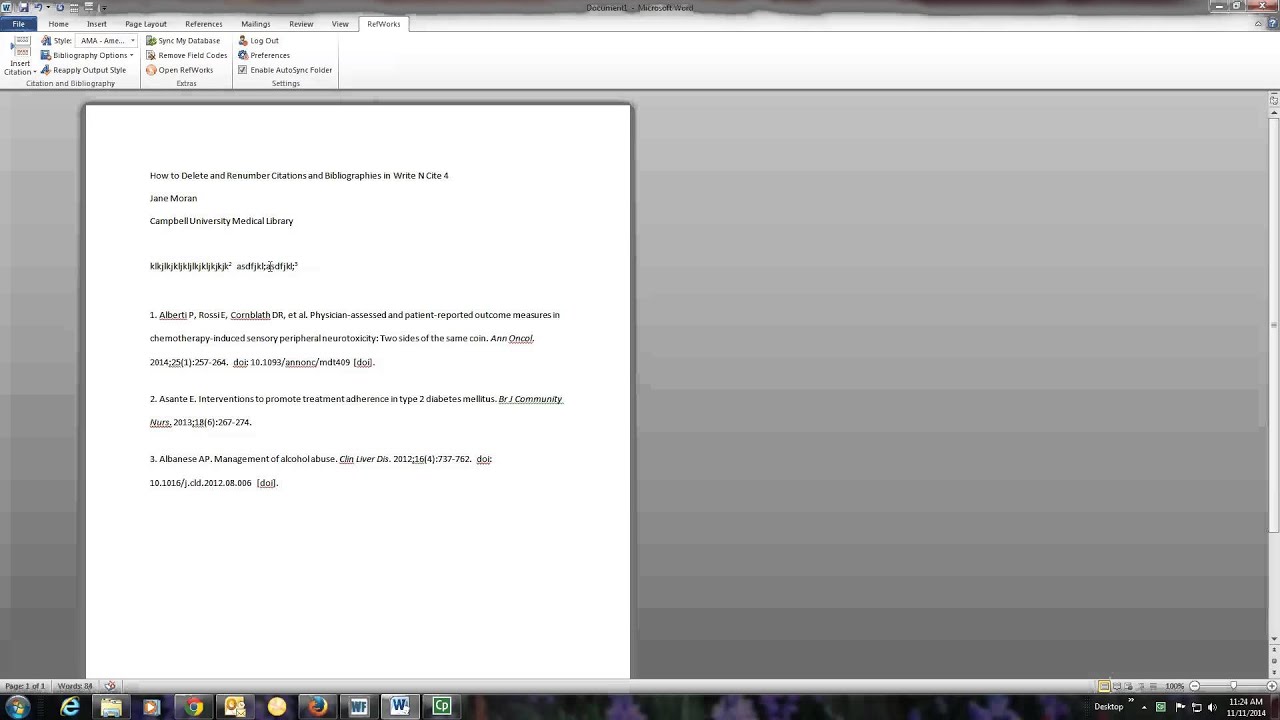1280x720 pixels.
Task: Click the Bibliography Options icon
Action: (46, 56)
